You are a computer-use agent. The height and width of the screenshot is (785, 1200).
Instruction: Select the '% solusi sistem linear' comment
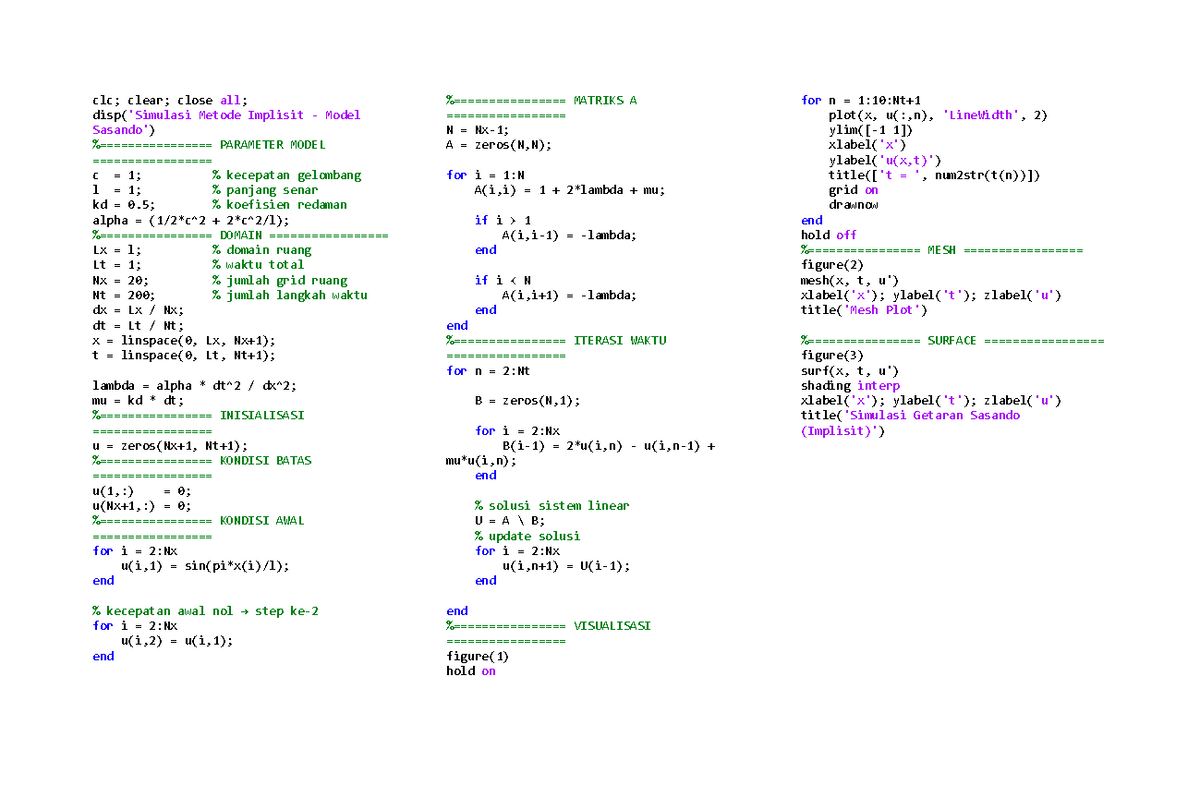552,505
